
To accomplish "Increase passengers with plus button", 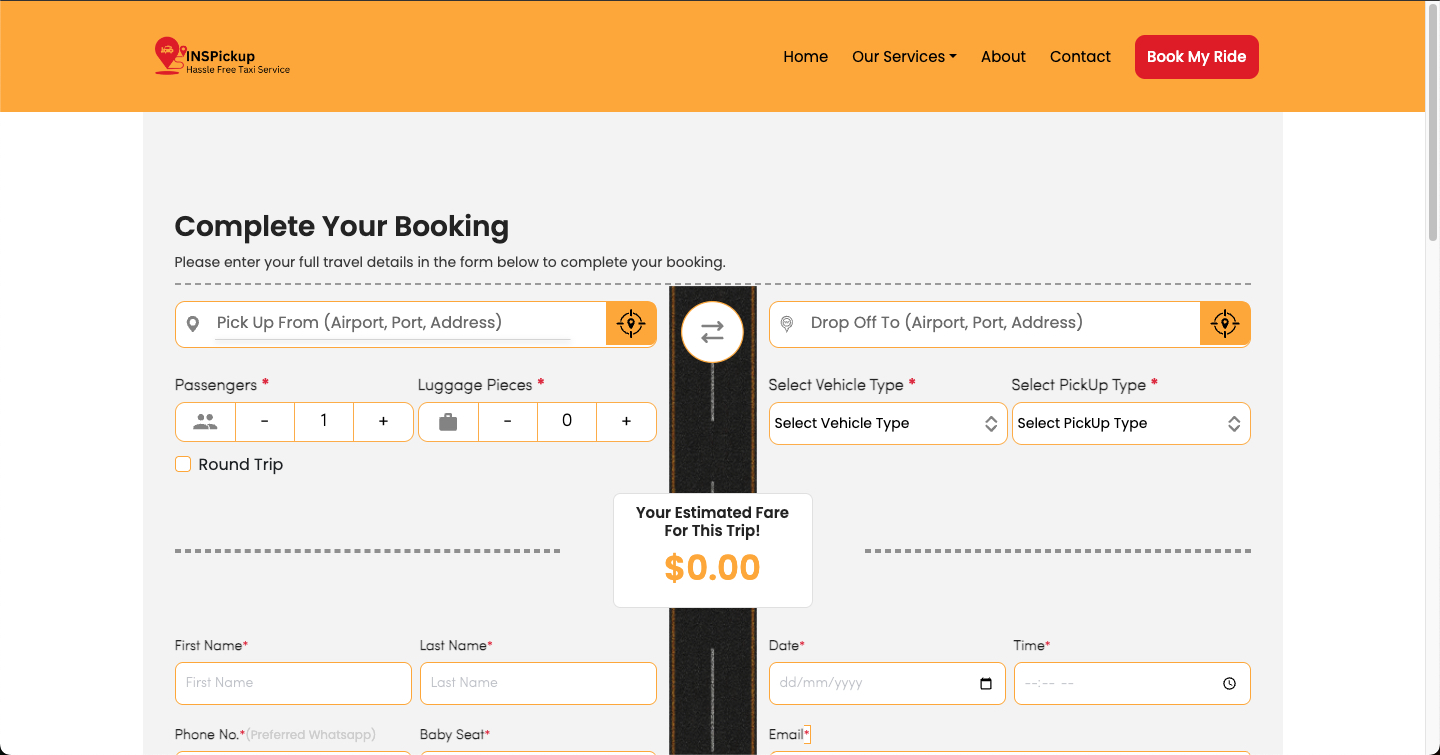I will coord(383,422).
